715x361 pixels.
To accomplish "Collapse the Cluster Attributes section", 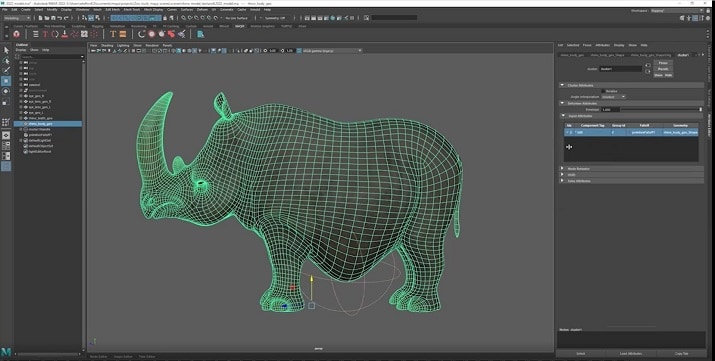I will point(563,85).
